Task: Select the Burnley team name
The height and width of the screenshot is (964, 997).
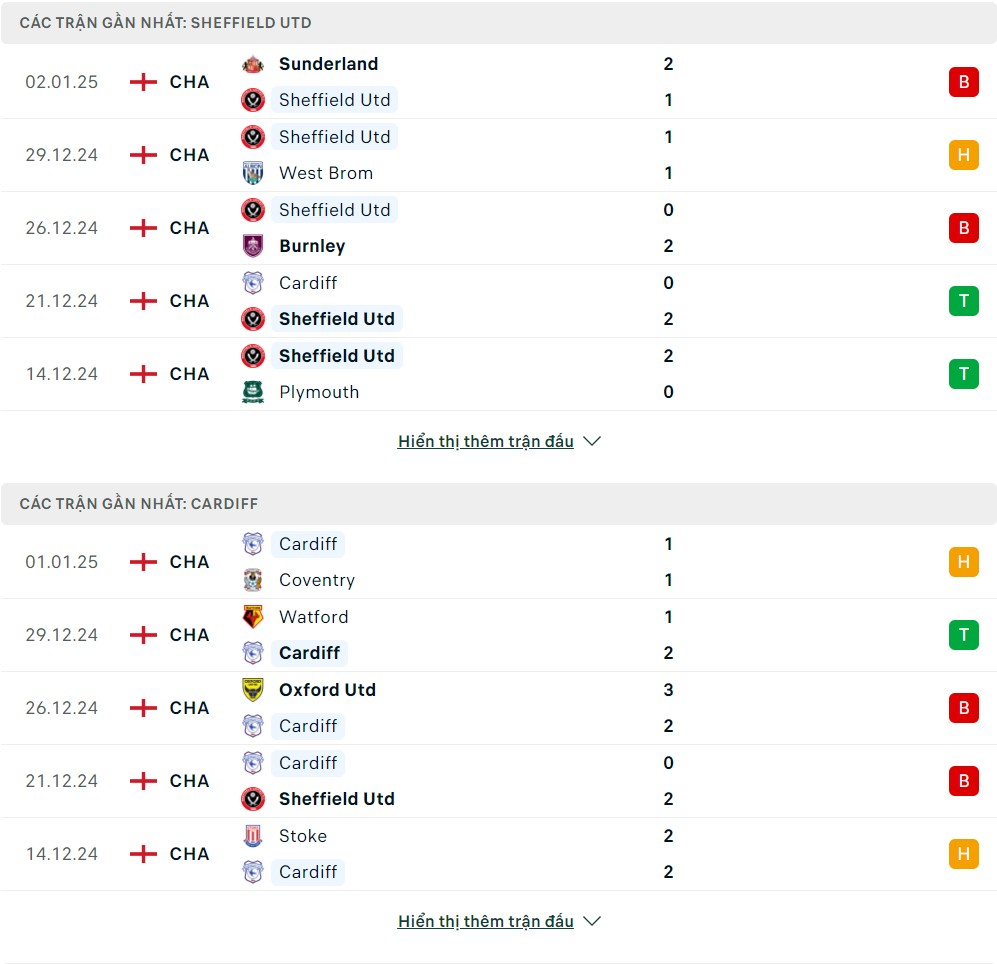Action: pyautogui.click(x=312, y=246)
